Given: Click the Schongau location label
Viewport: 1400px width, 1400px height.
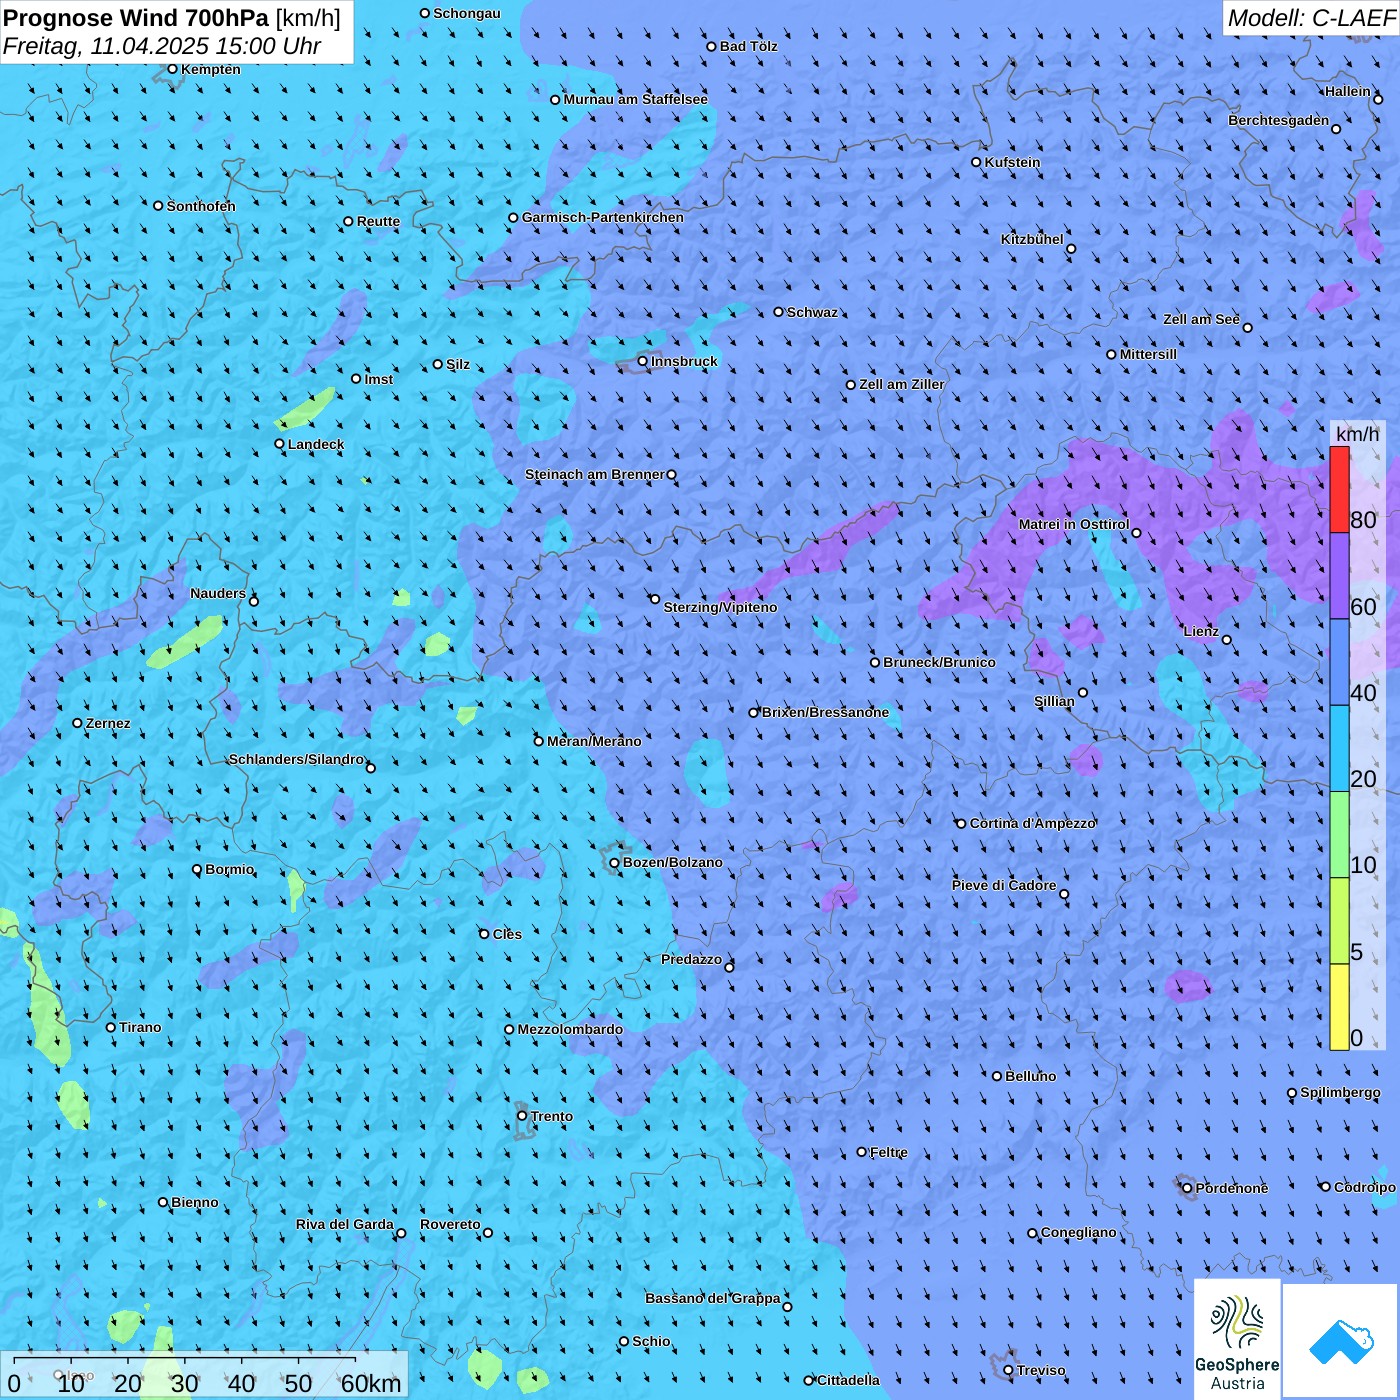Looking at the screenshot, I should coord(466,13).
